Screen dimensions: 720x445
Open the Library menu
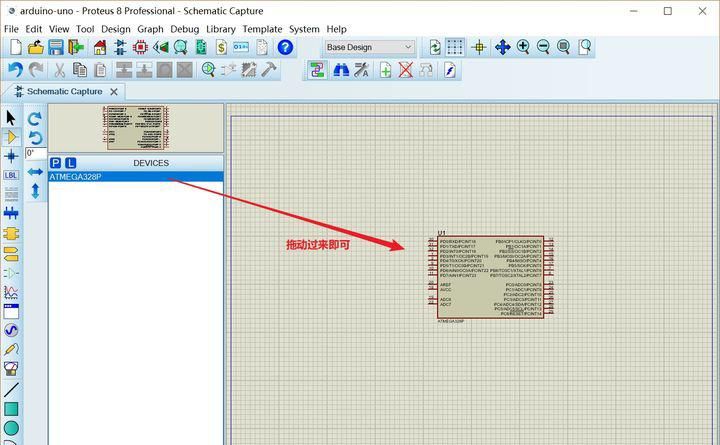tap(221, 29)
